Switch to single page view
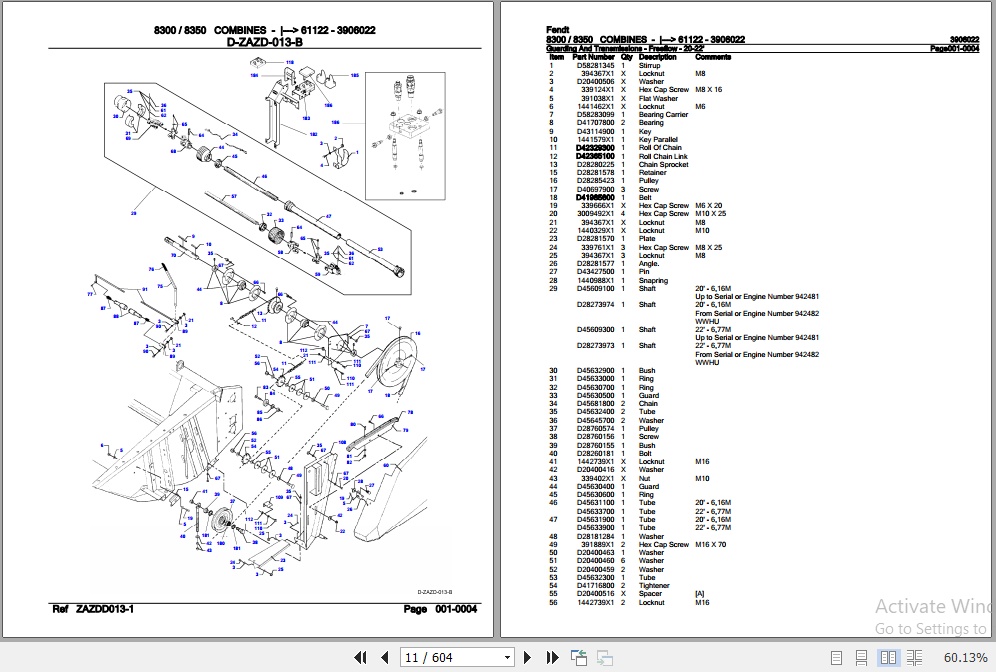The image size is (996, 672). tap(837, 658)
